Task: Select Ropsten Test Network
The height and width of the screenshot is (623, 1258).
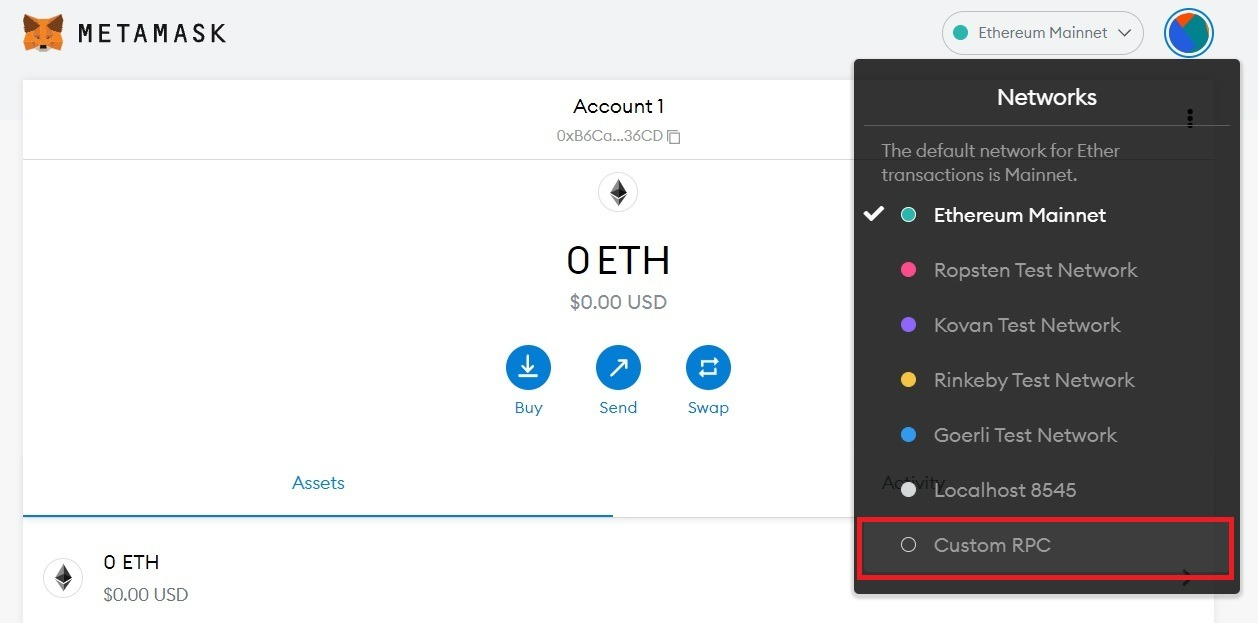Action: (1035, 270)
